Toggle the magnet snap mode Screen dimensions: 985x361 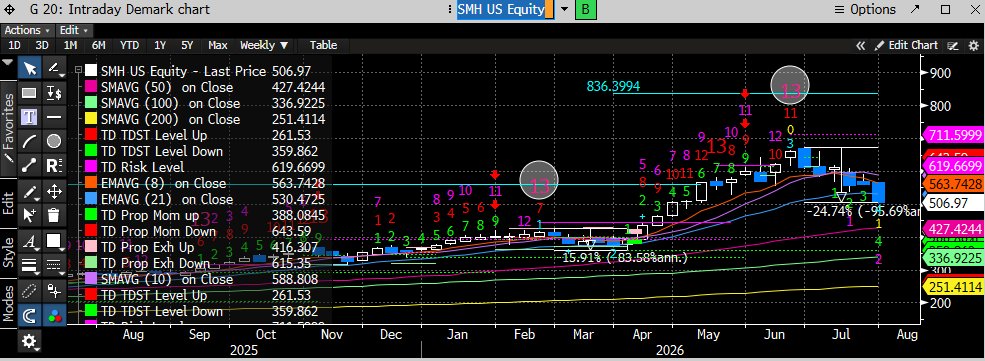30,316
